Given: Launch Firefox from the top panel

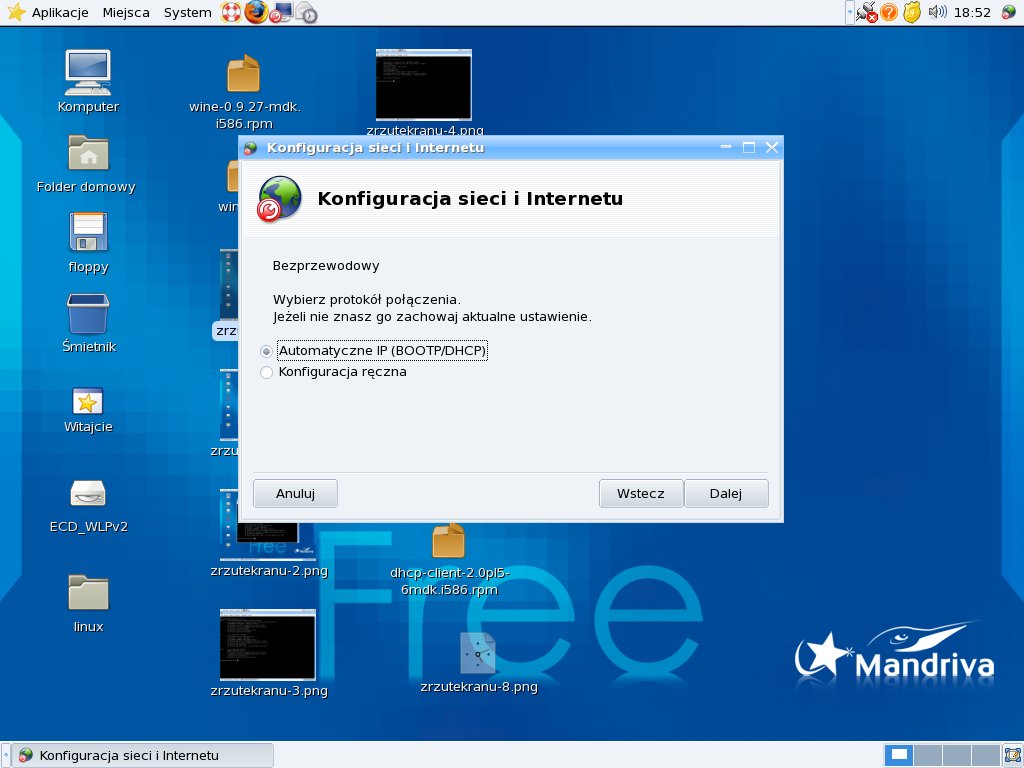Looking at the screenshot, I should pos(256,13).
